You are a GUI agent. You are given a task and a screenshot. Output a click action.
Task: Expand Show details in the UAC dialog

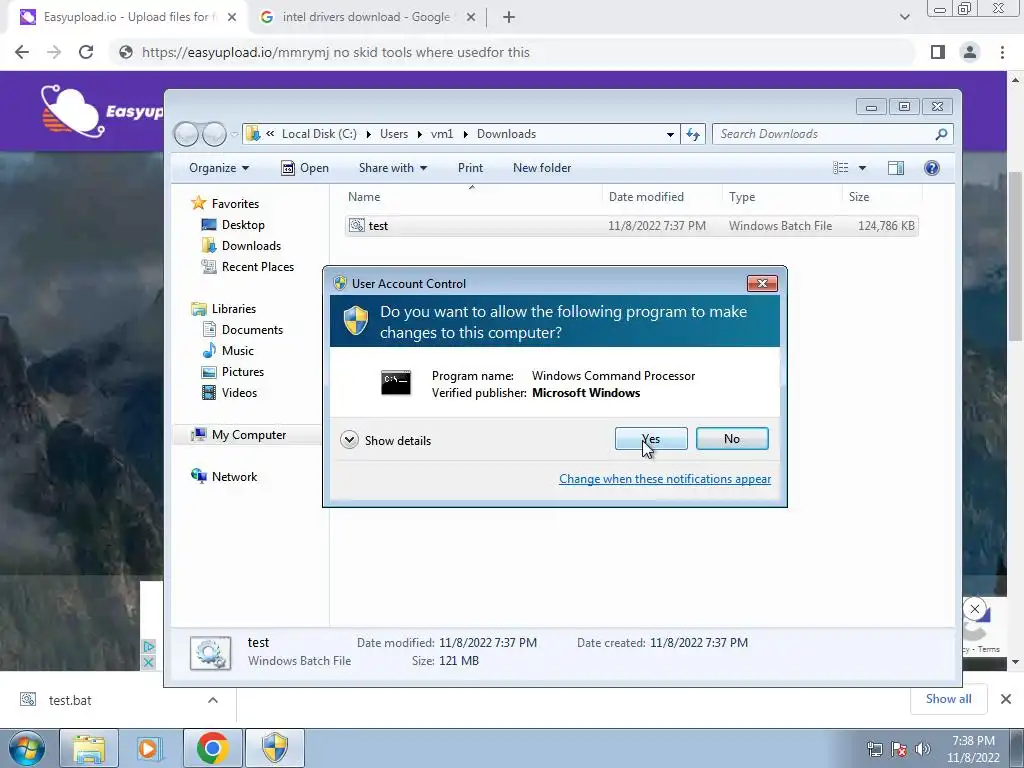tap(385, 440)
